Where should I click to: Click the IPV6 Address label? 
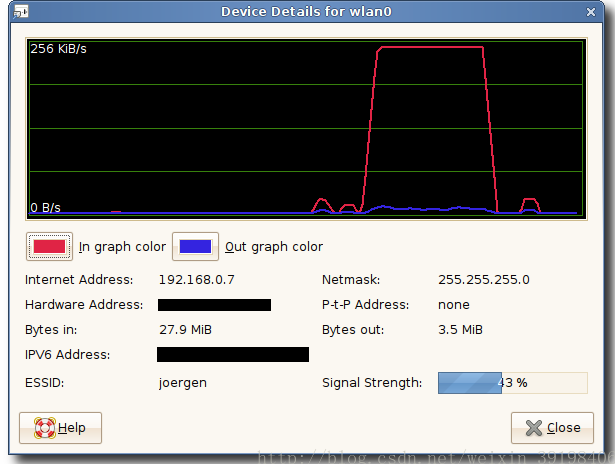pos(67,355)
